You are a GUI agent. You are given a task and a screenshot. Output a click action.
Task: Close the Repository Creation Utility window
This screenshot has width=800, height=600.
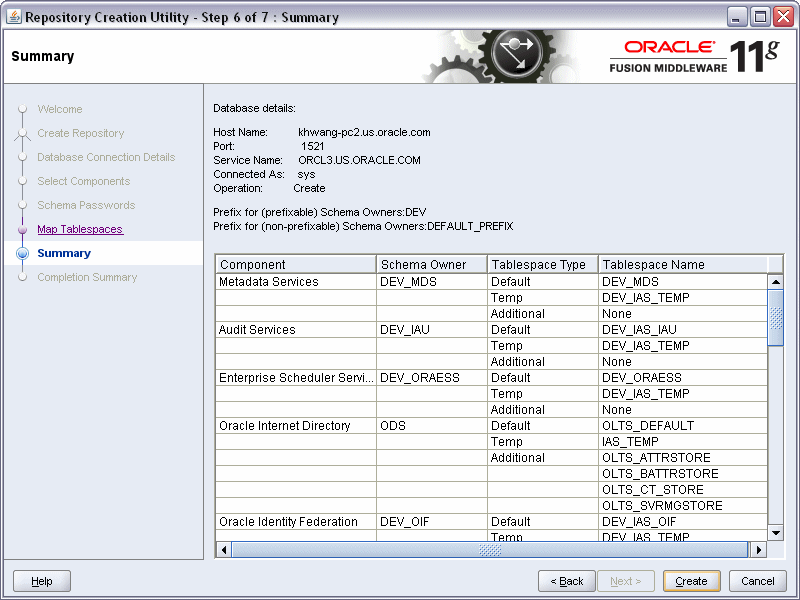coord(783,17)
